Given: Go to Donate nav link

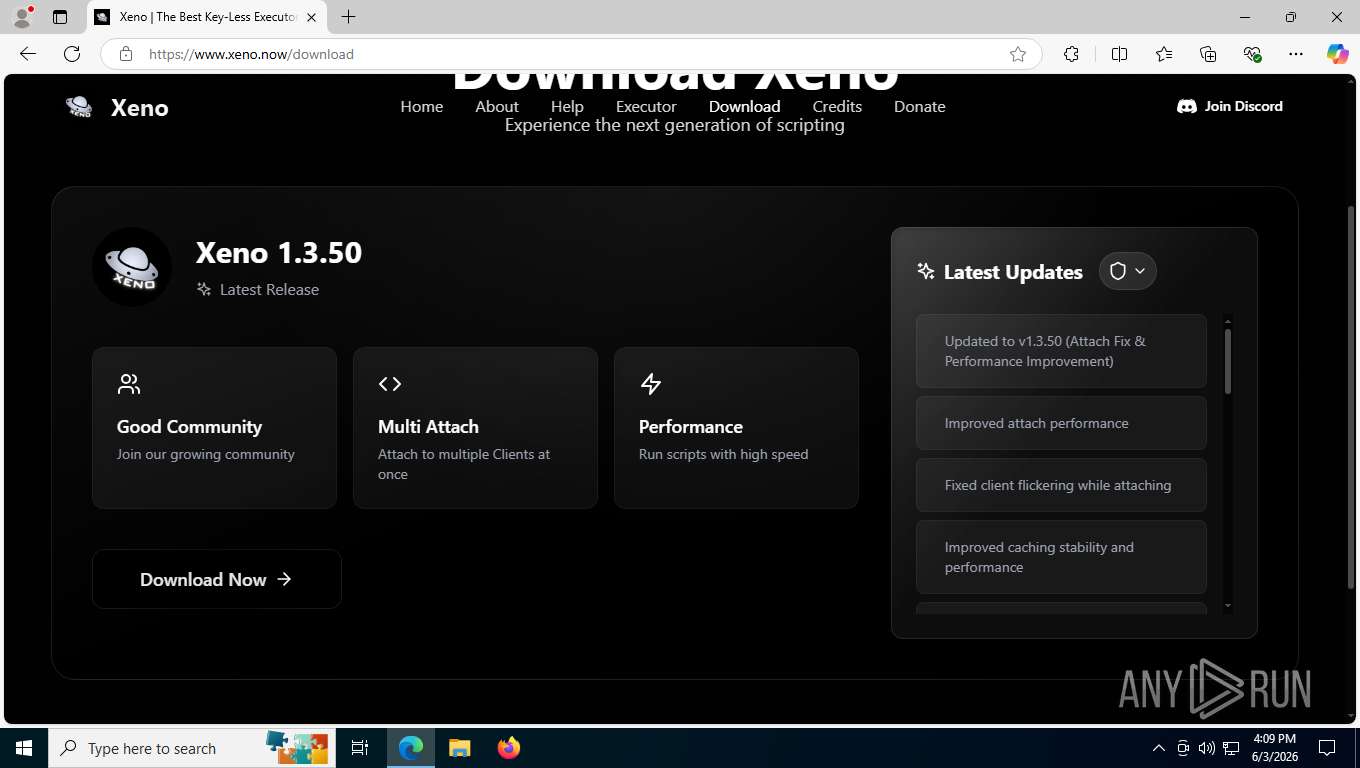Looking at the screenshot, I should [920, 106].
